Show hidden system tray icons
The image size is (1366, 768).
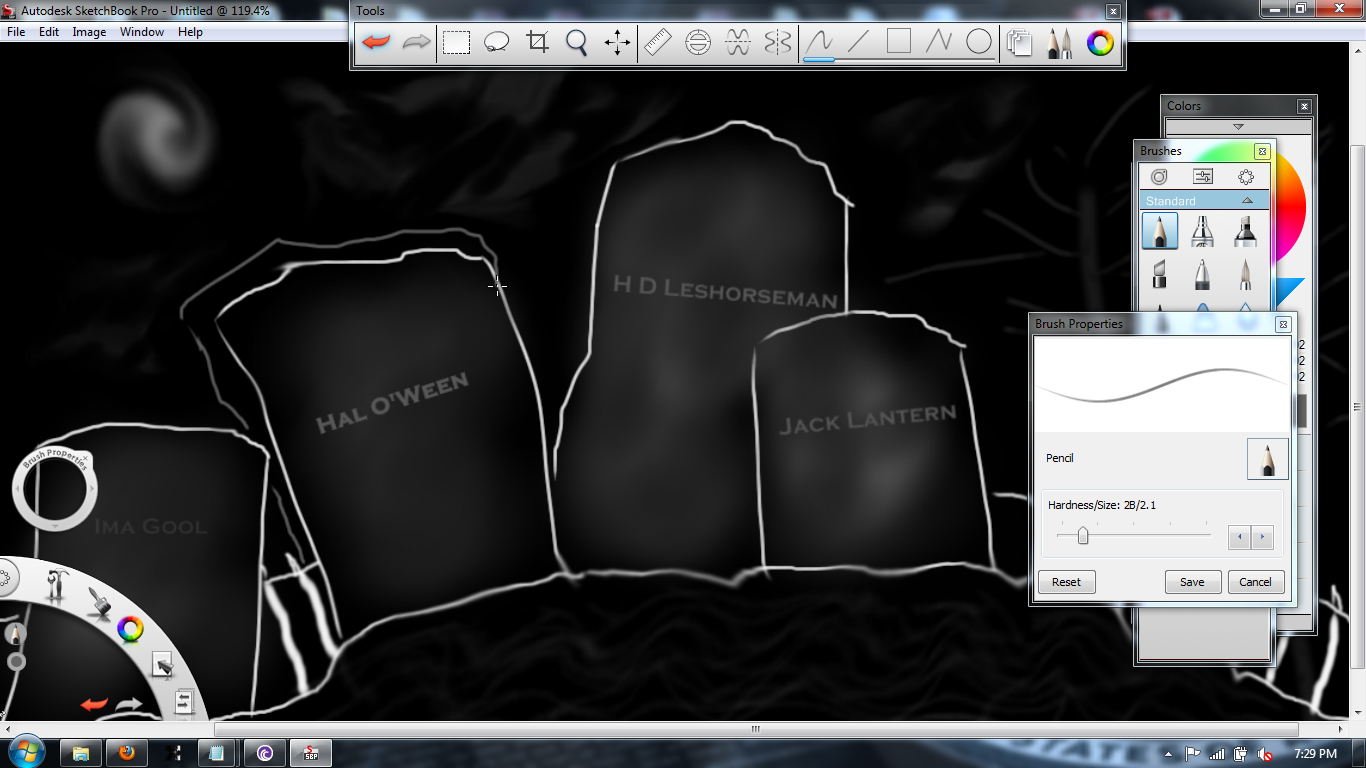pyautogui.click(x=1169, y=754)
